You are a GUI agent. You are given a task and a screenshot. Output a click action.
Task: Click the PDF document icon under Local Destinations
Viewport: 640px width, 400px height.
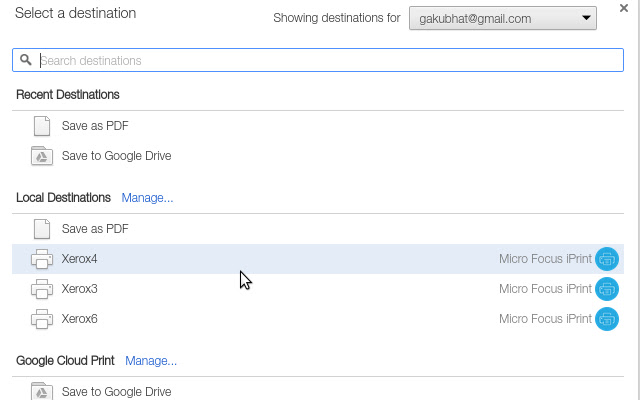[41, 229]
